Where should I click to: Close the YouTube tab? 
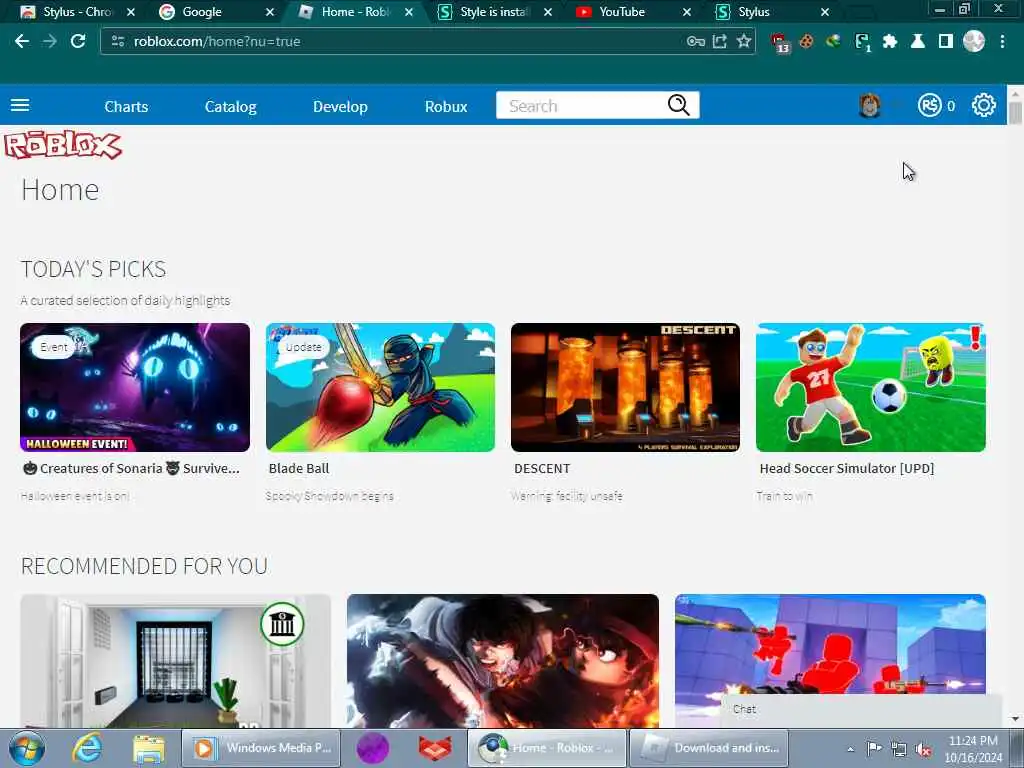click(686, 12)
